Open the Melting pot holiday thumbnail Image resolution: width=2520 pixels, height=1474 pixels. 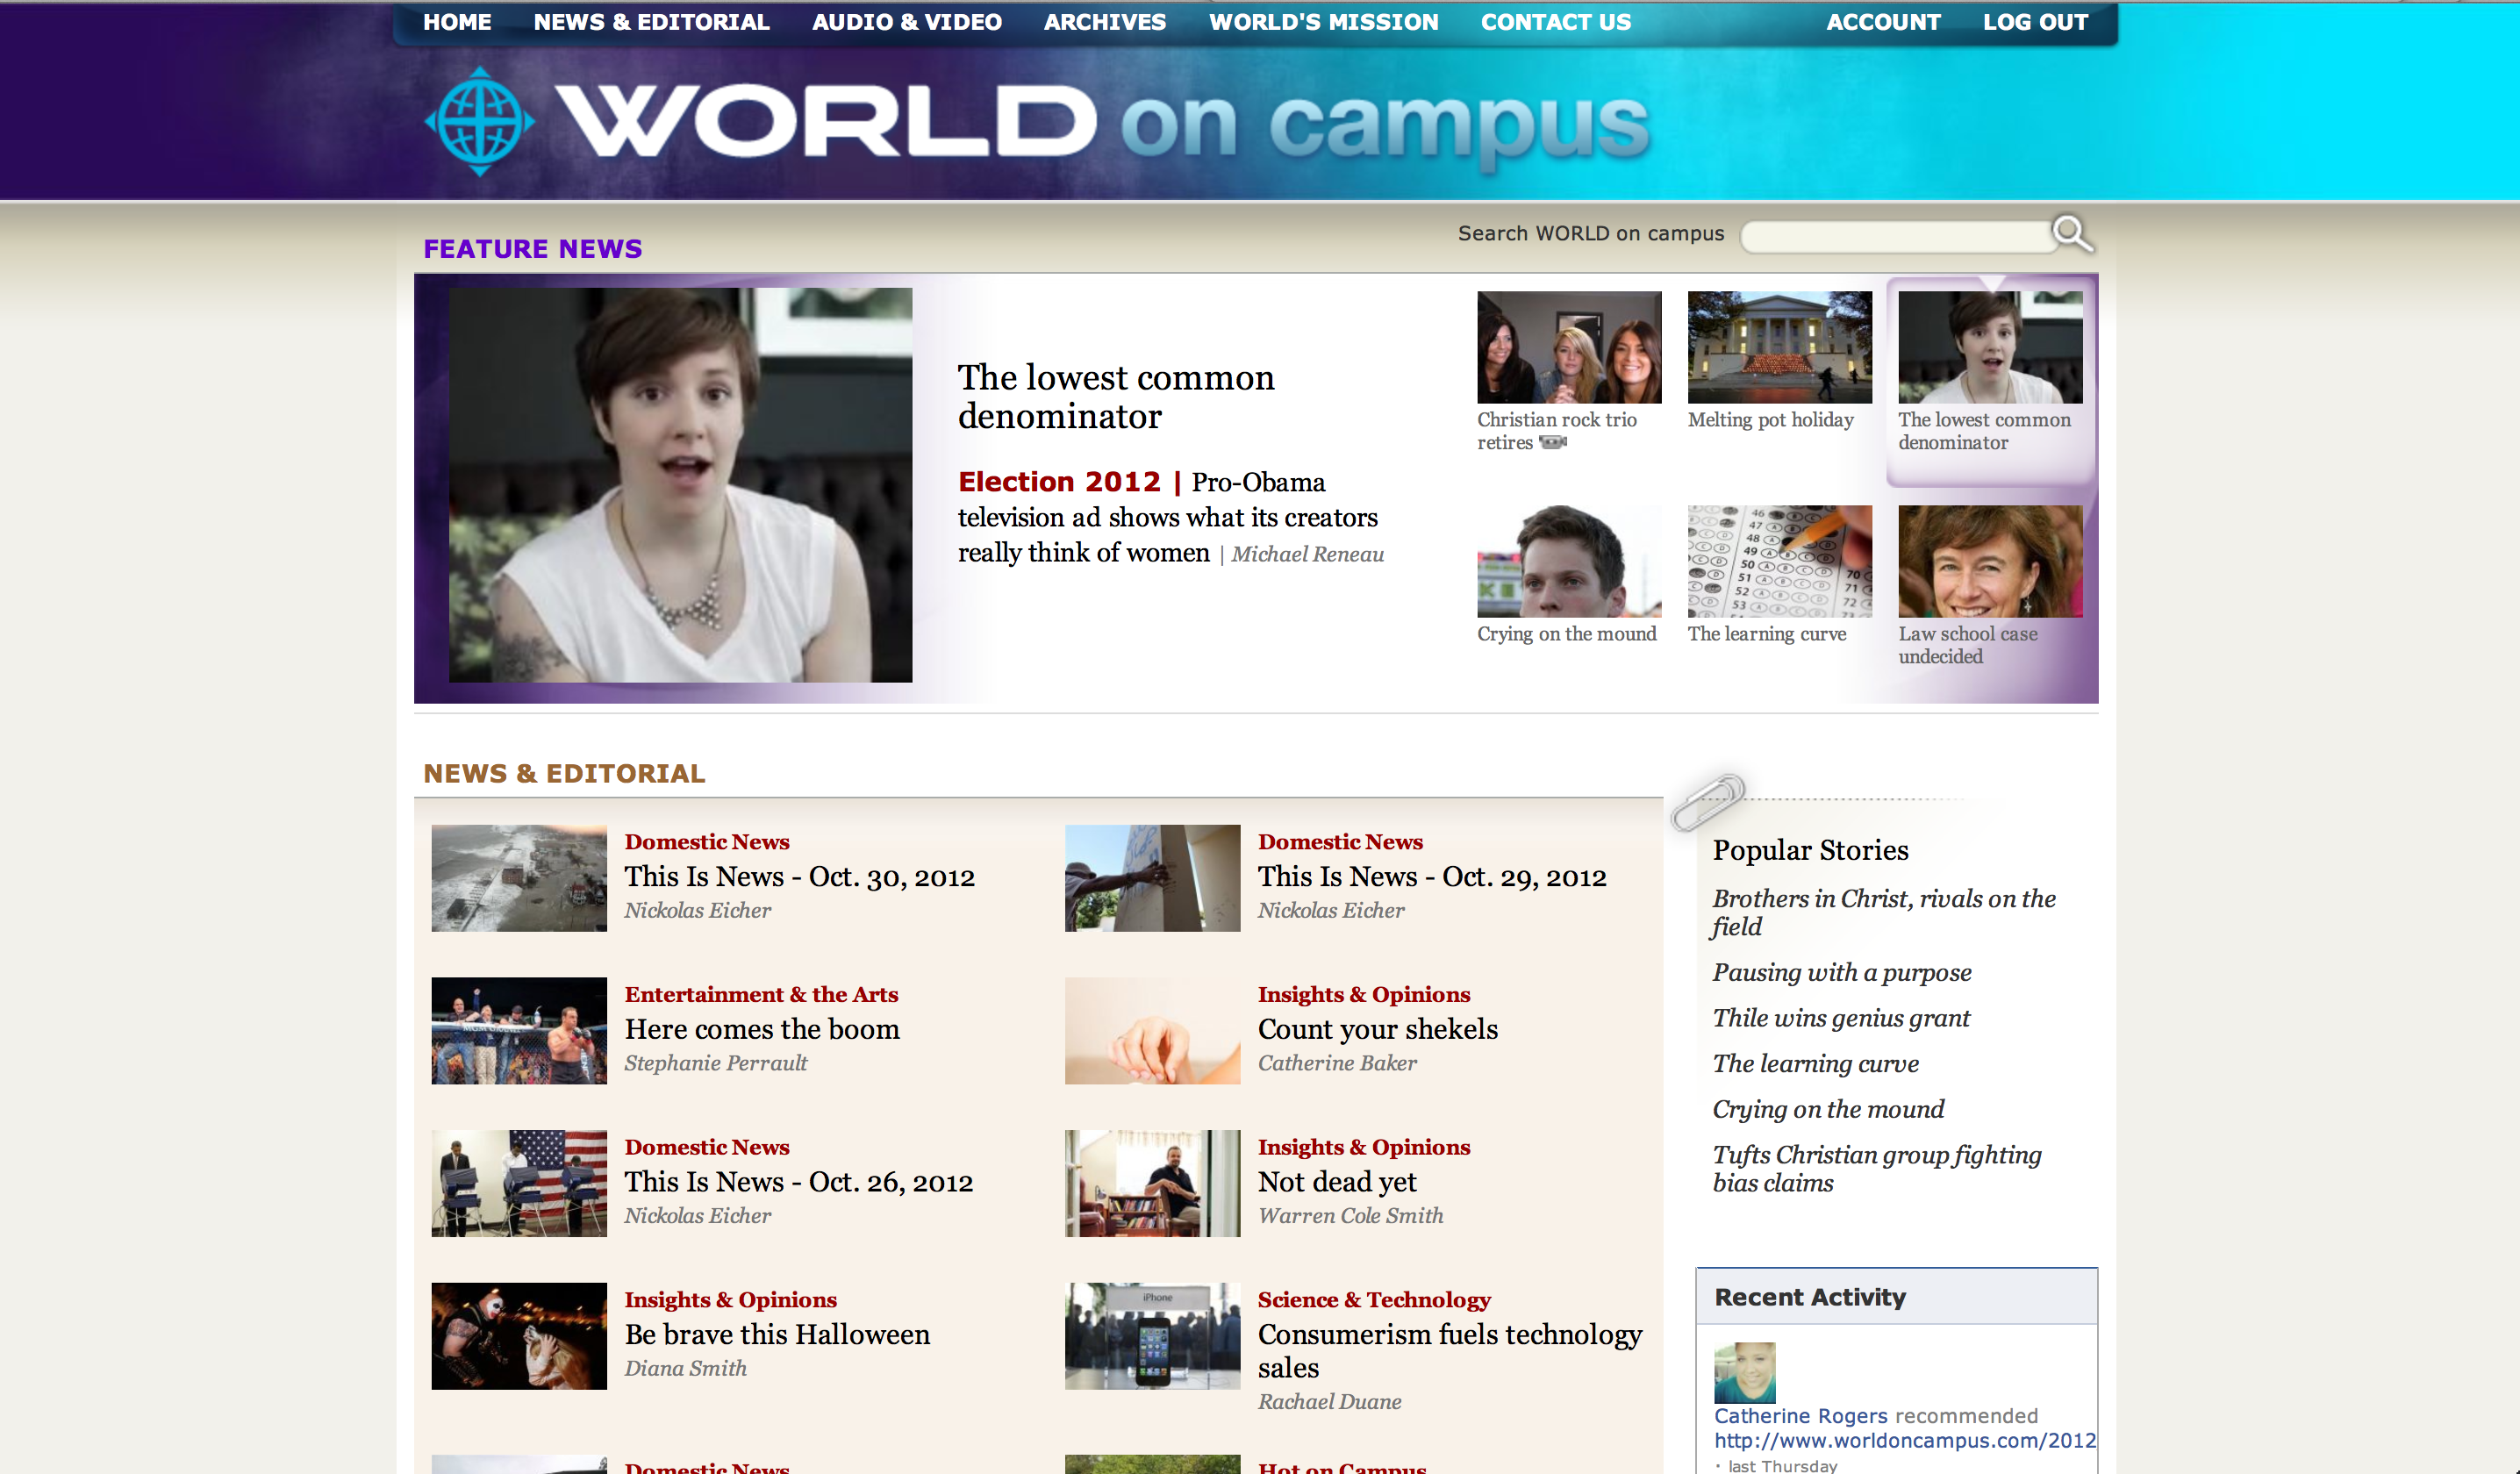pos(1779,347)
